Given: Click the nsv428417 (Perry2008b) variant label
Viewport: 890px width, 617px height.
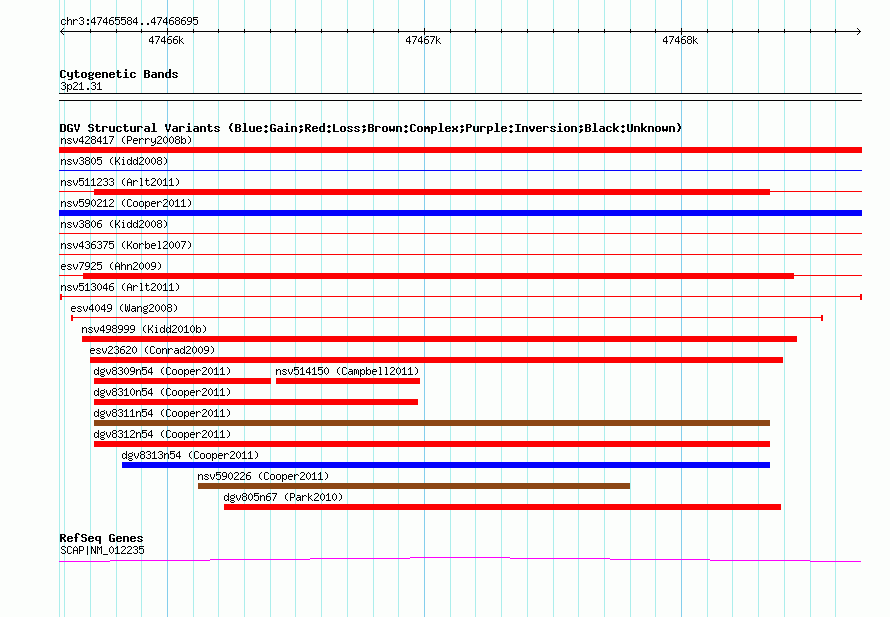Looking at the screenshot, I should 126,140.
